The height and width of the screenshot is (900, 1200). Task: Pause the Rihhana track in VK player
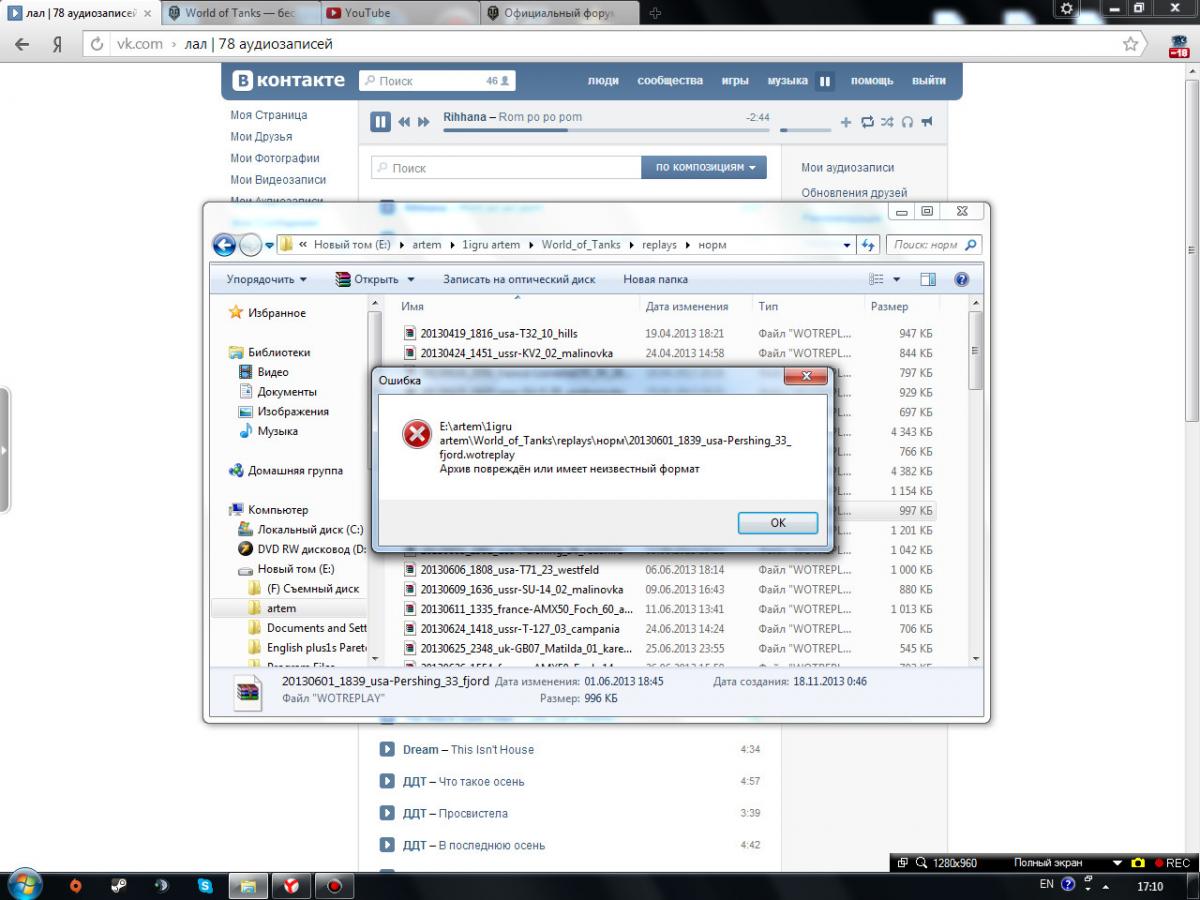[380, 122]
